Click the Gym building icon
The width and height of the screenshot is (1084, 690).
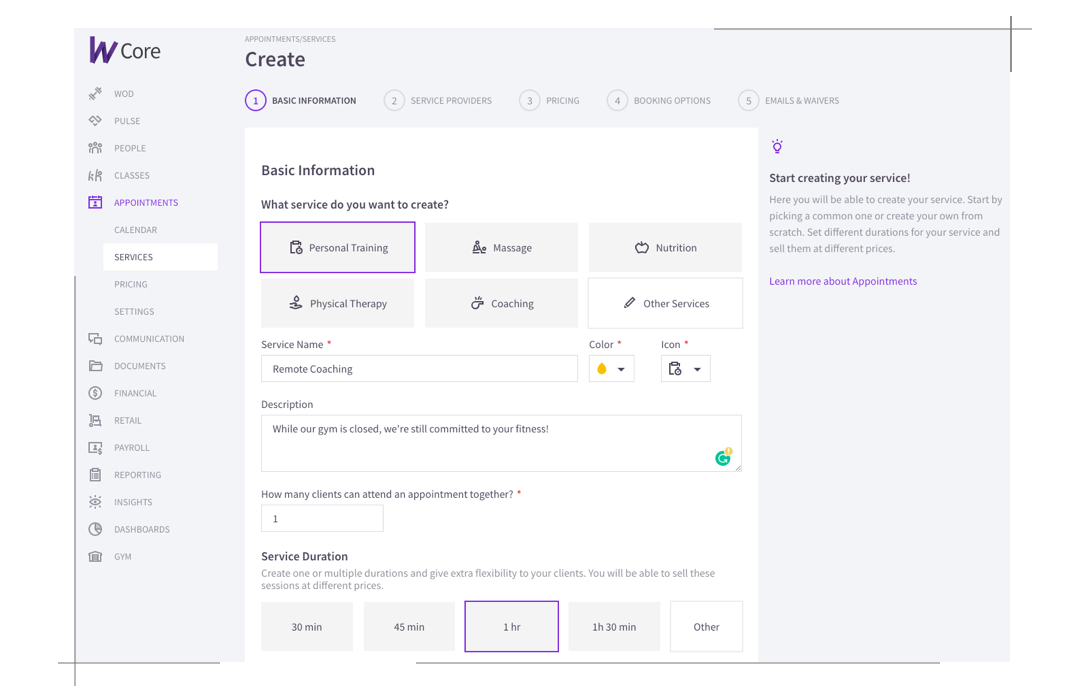95,557
